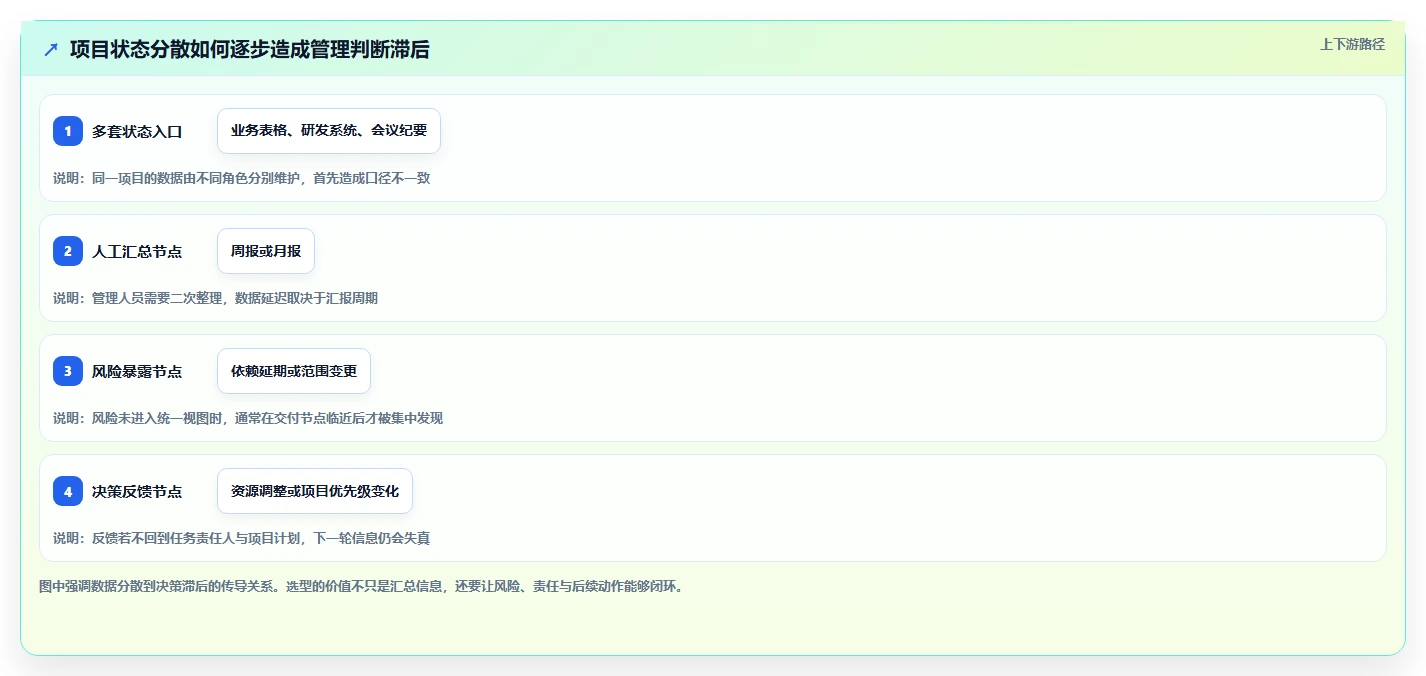This screenshot has width=1426, height=676.
Task: Click the note starting 说明：风险未进入统一视图
Action: coord(248,418)
